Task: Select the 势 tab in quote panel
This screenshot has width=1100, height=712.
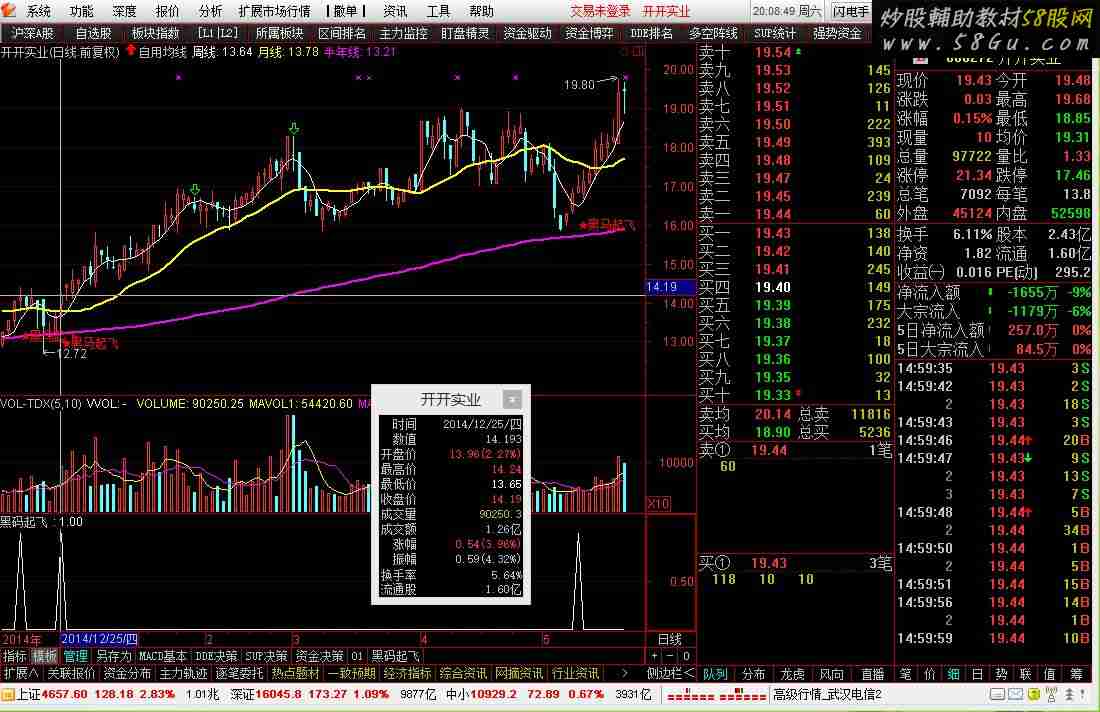Action: click(x=1001, y=674)
